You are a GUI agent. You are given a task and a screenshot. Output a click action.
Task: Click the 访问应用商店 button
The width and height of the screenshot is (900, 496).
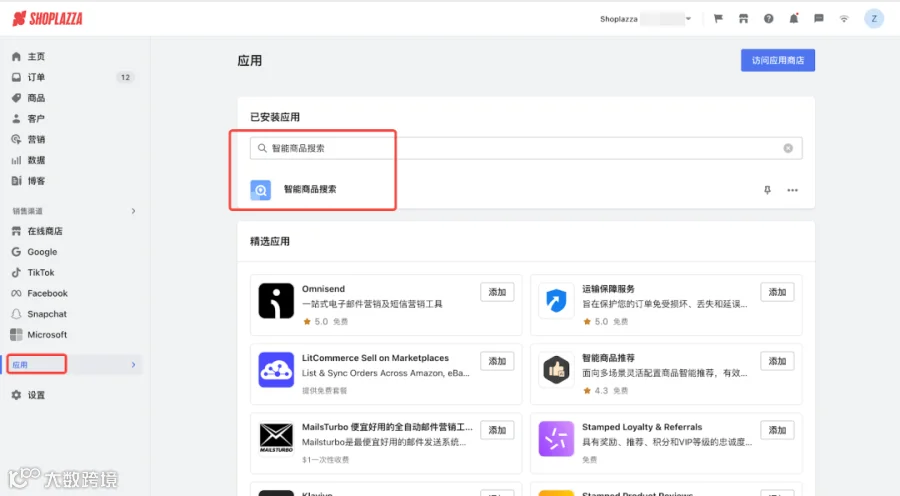pyautogui.click(x=778, y=60)
